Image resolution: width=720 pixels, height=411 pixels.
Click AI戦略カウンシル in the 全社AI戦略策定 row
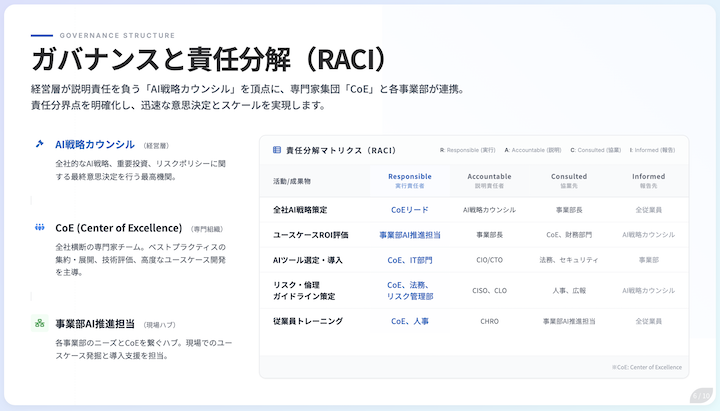(x=489, y=210)
